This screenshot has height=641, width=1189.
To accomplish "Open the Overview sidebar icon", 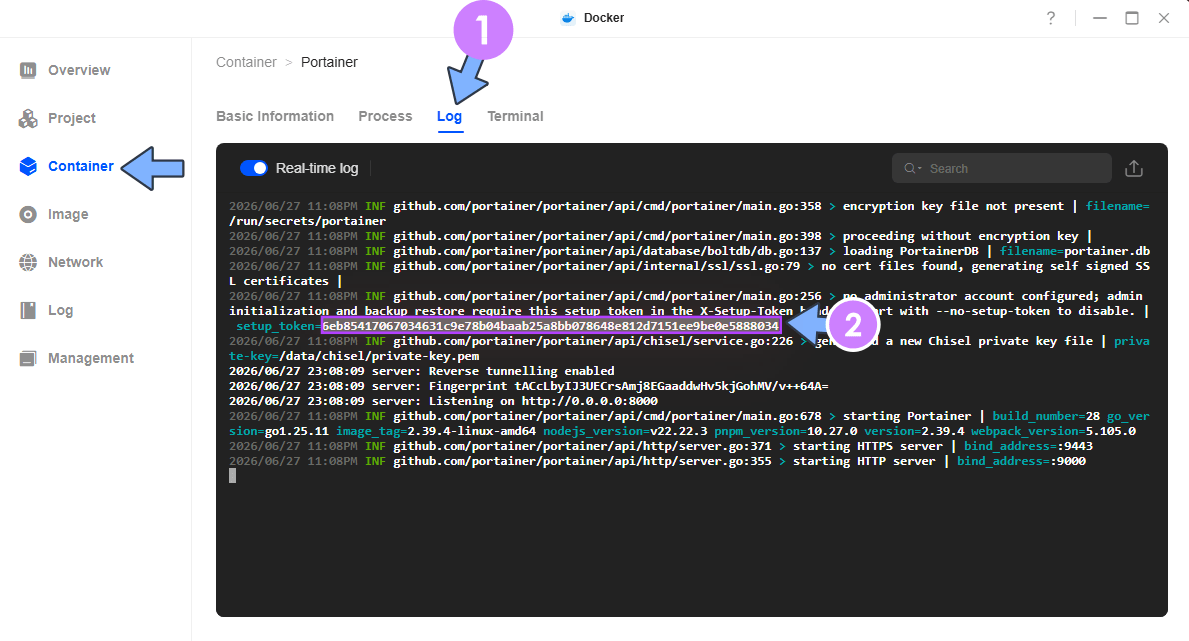I will coord(28,71).
